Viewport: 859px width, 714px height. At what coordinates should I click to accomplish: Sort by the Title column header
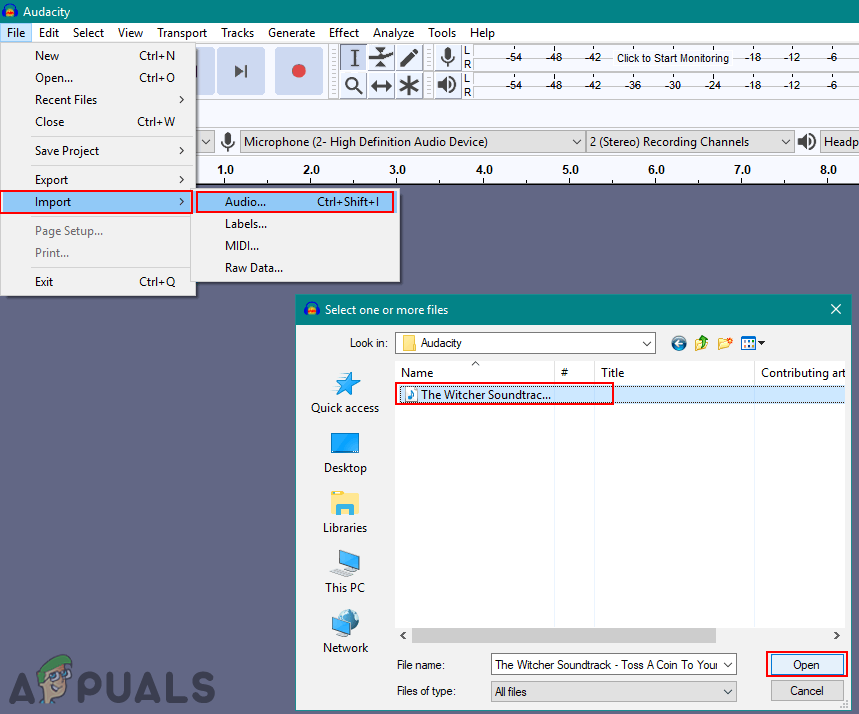(x=674, y=373)
